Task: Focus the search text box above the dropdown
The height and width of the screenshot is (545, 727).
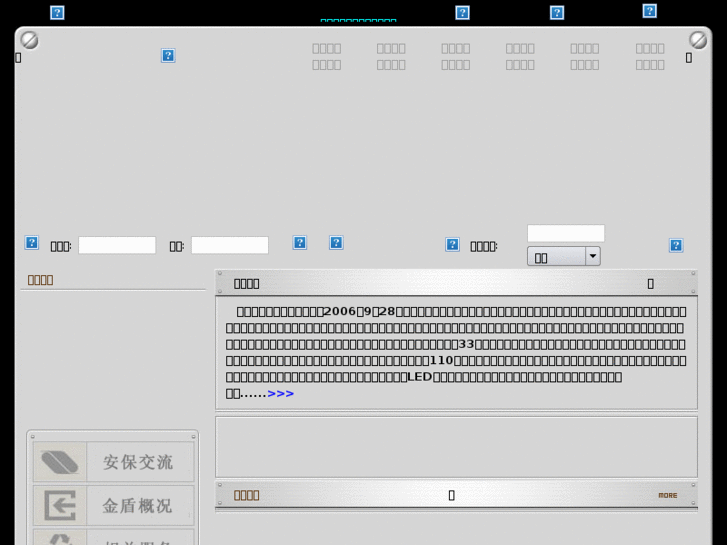Action: 566,233
